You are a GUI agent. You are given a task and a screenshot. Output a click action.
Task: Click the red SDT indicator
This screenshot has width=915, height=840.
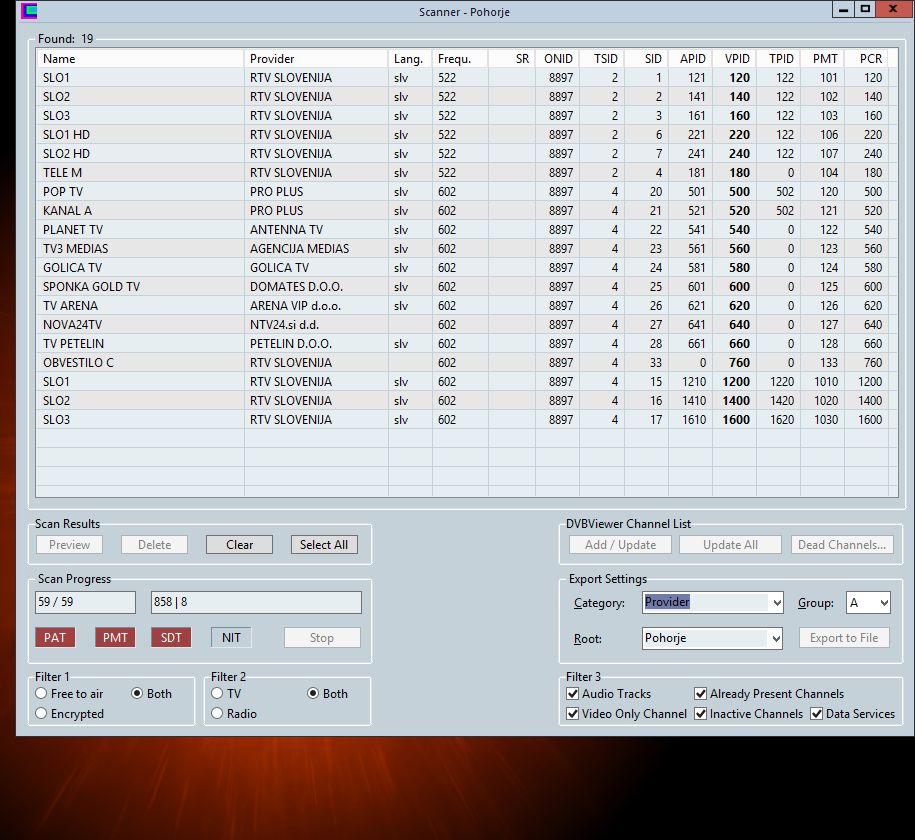(171, 637)
